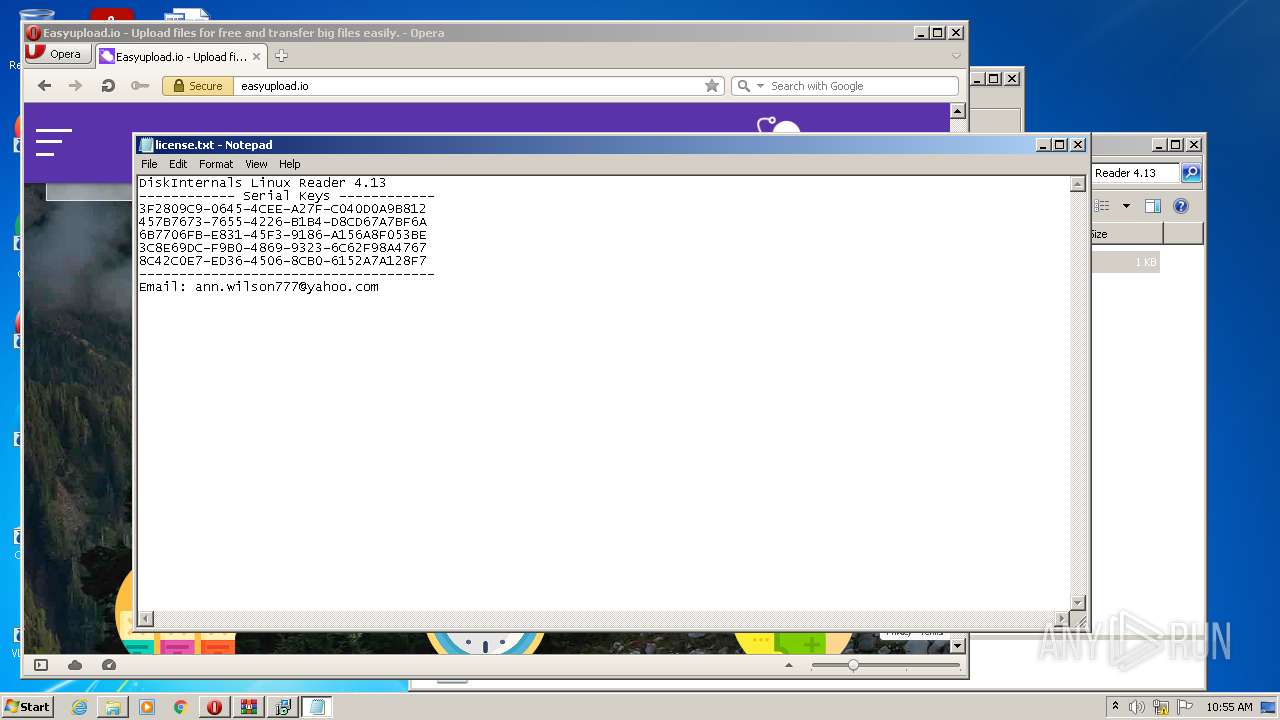This screenshot has height=720, width=1280.
Task: Close the Easyupload.io tab
Action: 257,57
